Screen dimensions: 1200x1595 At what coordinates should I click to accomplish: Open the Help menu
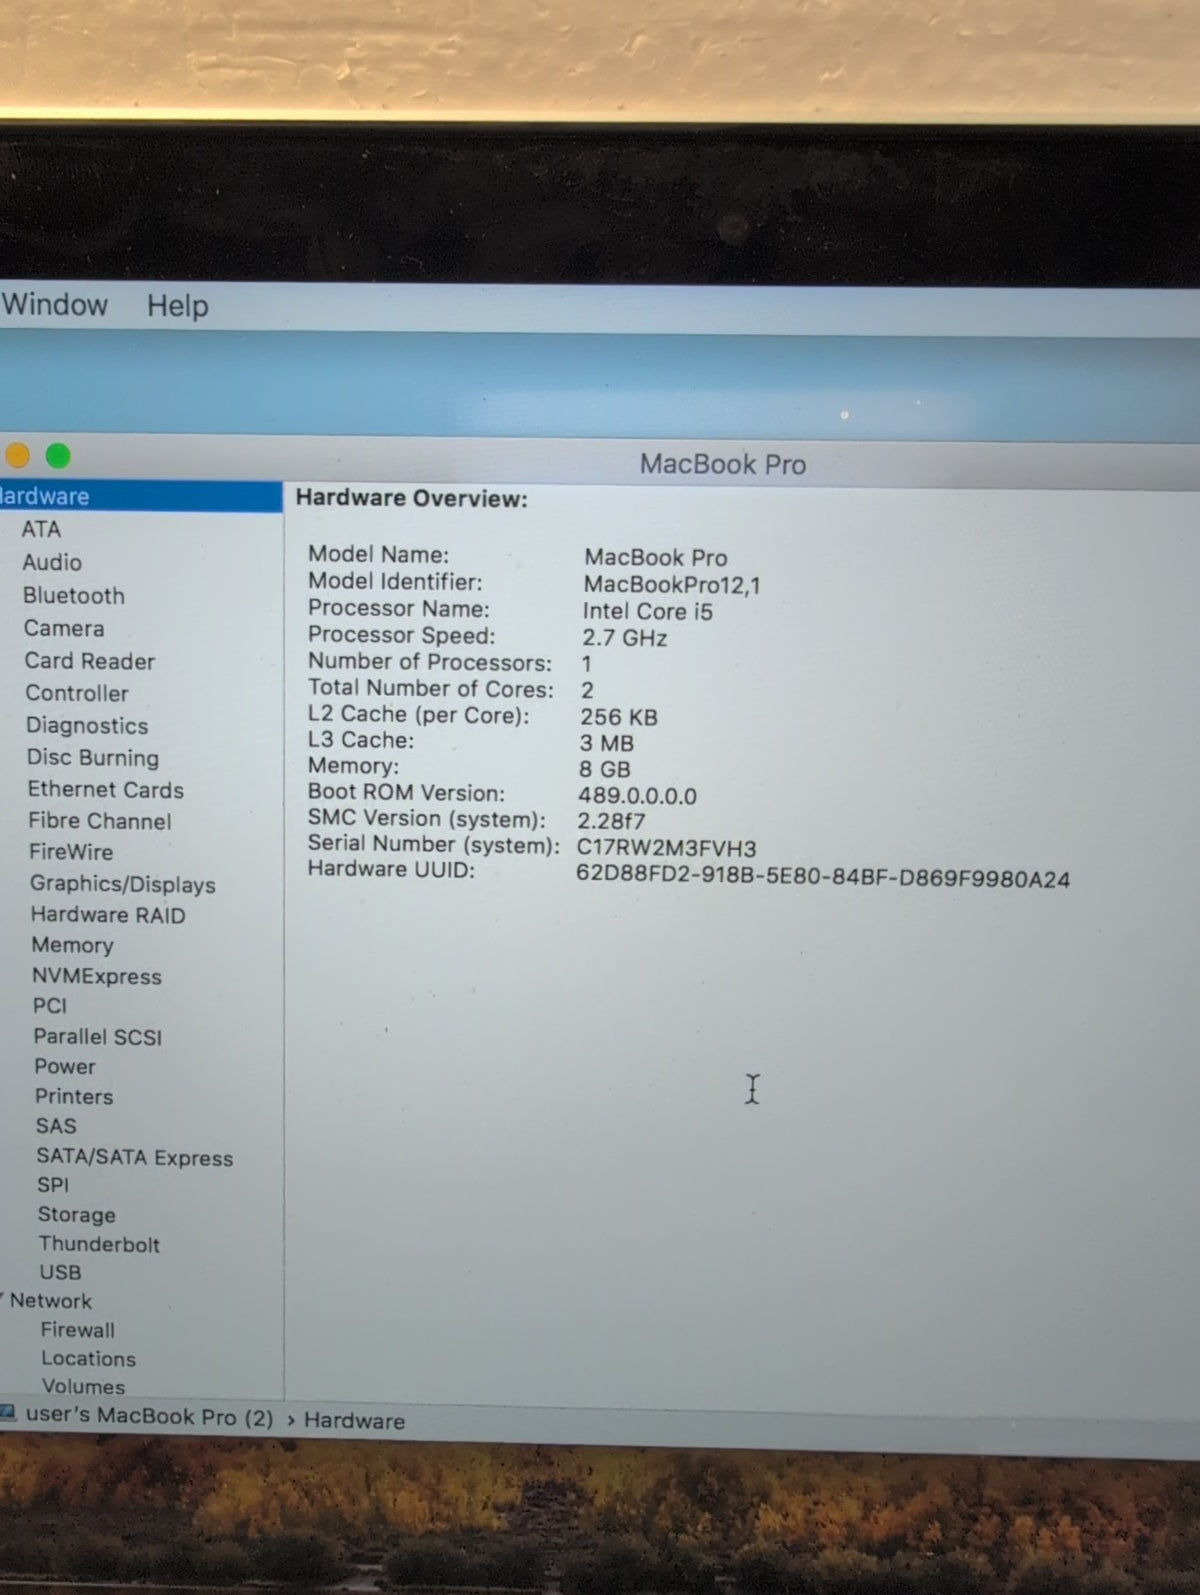(178, 305)
